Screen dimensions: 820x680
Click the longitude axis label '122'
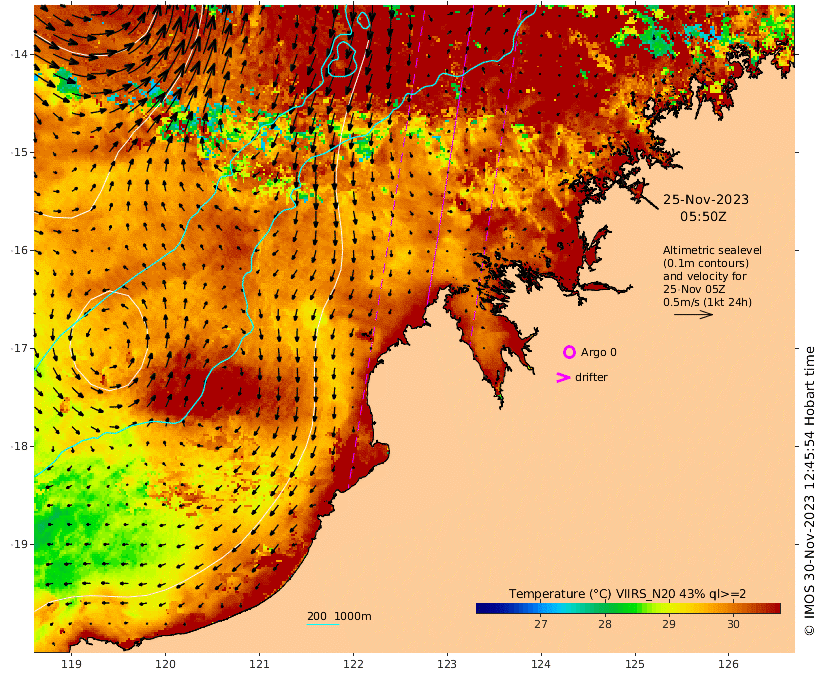click(353, 664)
